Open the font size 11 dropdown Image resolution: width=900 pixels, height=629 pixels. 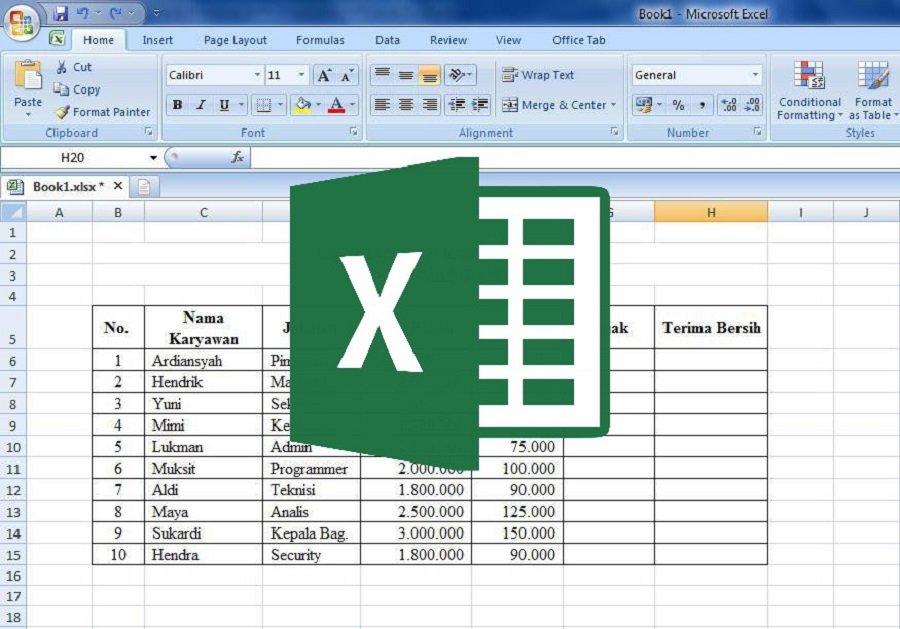(301, 75)
